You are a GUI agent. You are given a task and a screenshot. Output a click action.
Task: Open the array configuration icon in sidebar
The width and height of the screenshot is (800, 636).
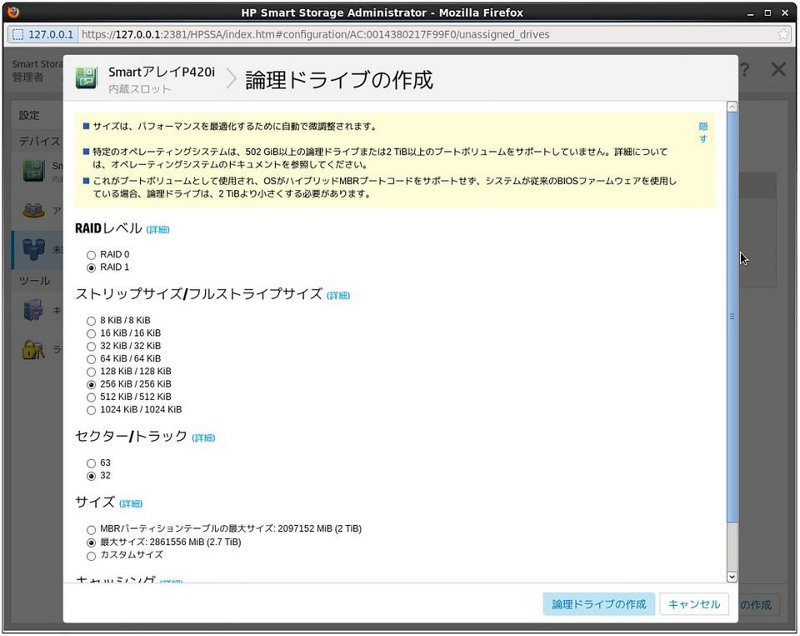33,209
